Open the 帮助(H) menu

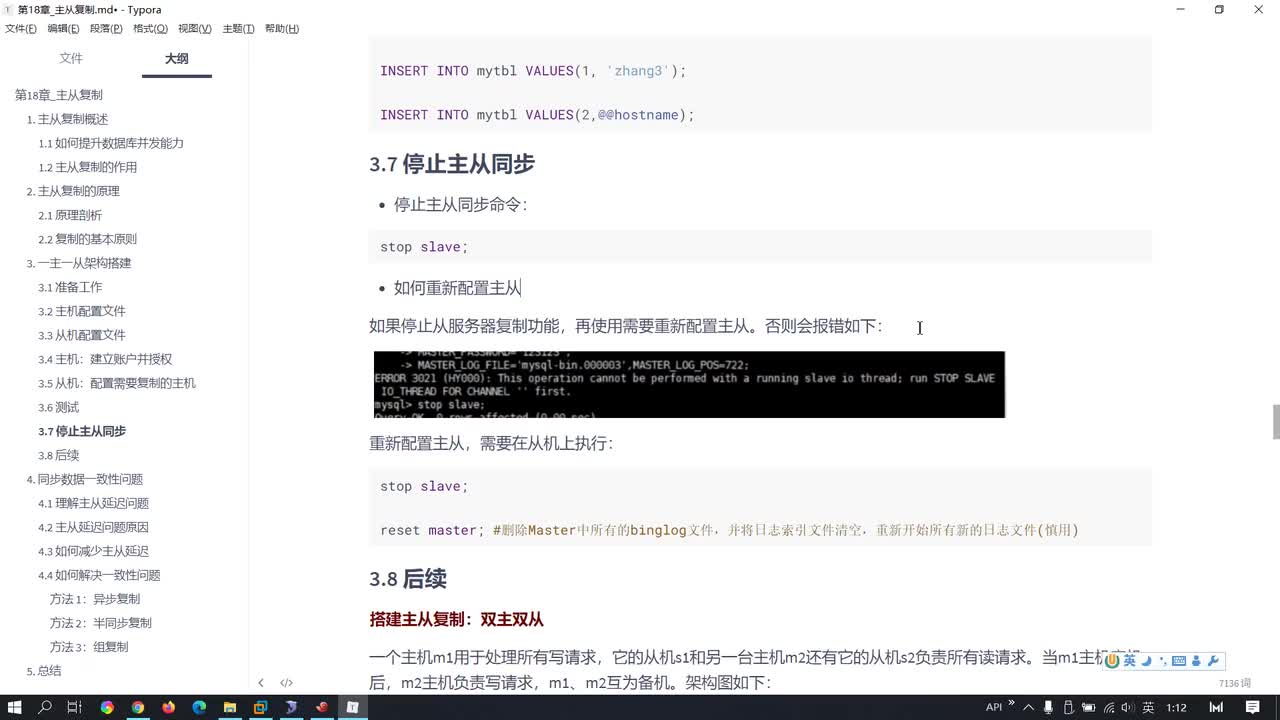coord(282,29)
